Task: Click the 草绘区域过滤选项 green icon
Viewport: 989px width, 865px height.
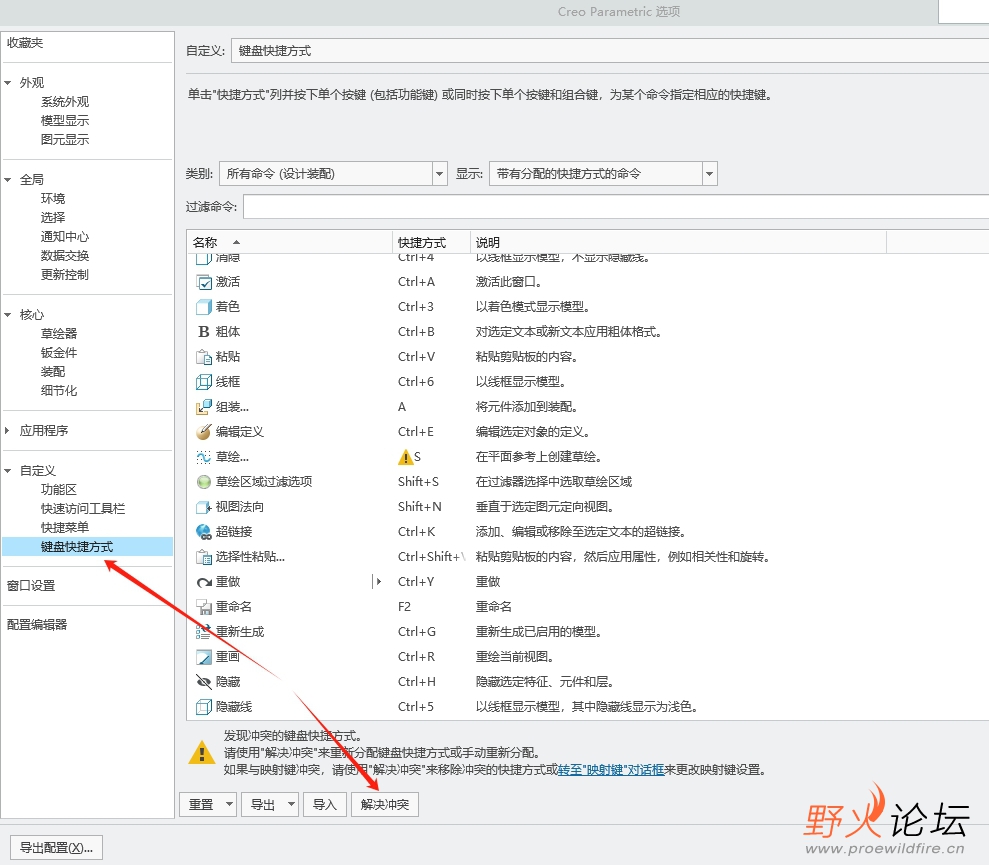Action: coord(204,482)
